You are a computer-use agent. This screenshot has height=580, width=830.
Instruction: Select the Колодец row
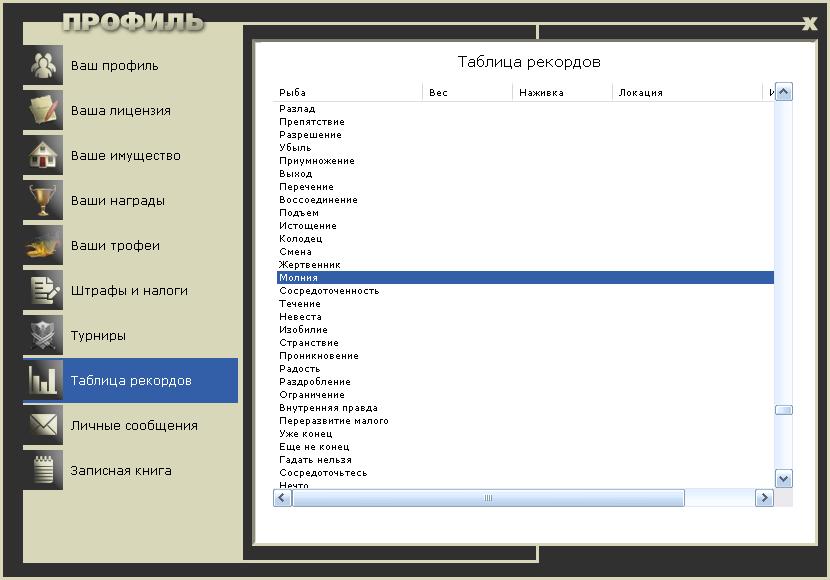click(525, 239)
